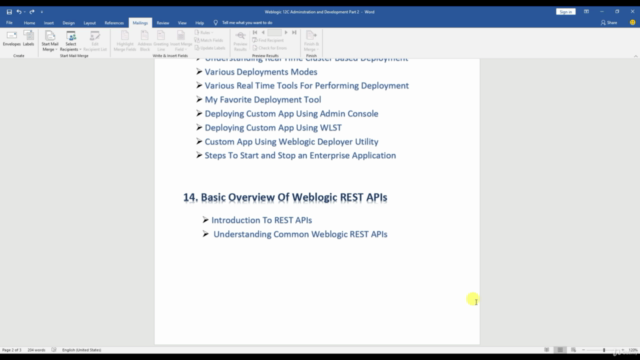This screenshot has height=360, width=640.
Task: Open the Design ribbon tab
Action: (x=68, y=23)
